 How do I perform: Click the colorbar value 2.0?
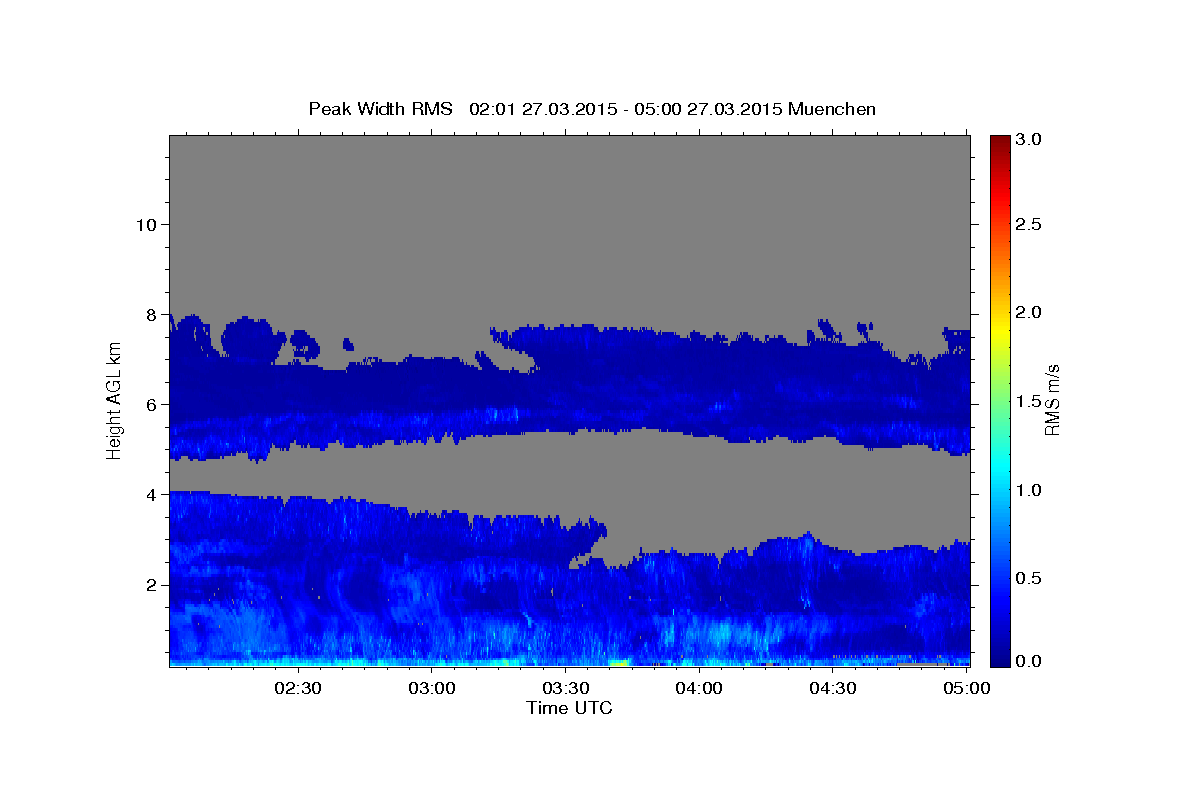tap(1029, 313)
